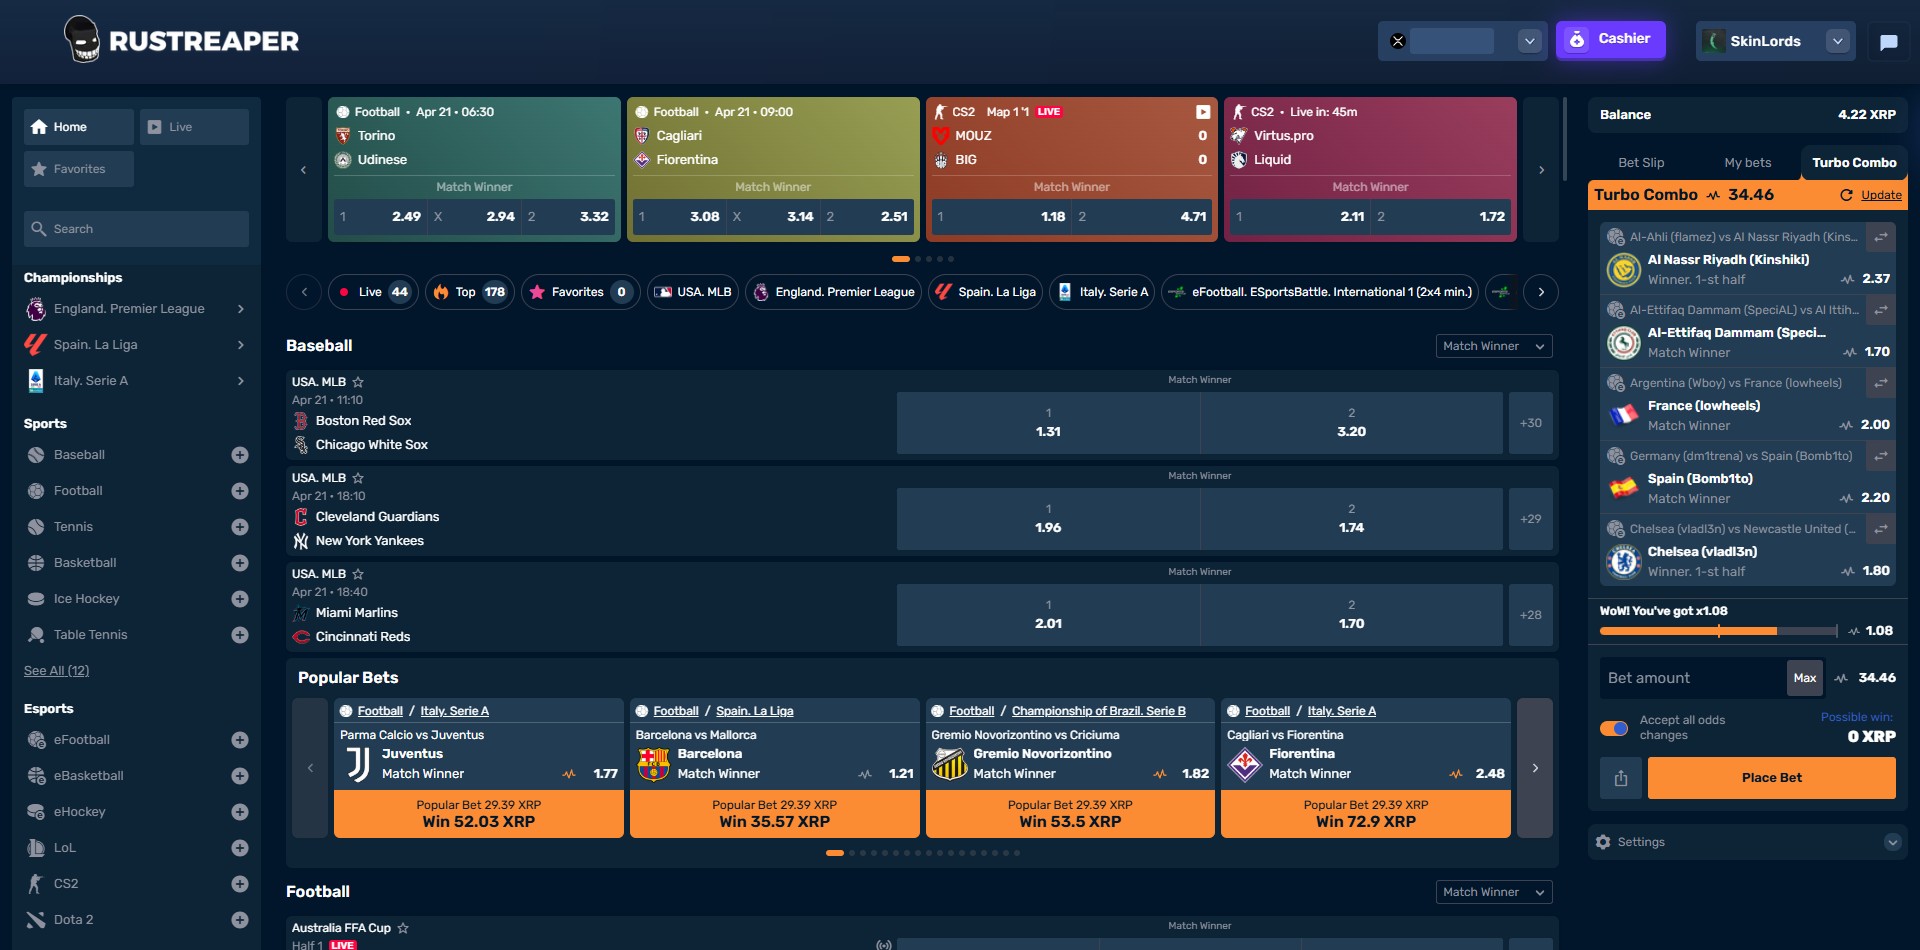Add eBasketball with its plus icon
This screenshot has width=1920, height=950.
point(240,776)
